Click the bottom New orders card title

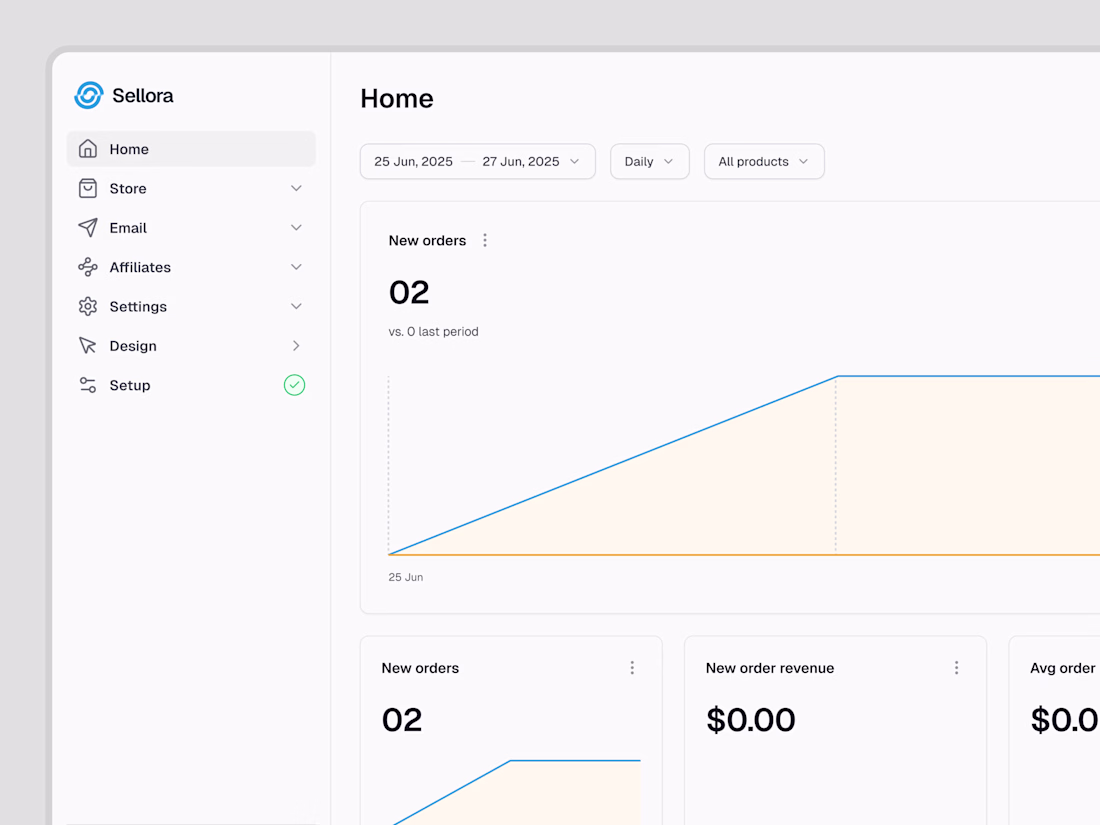pos(420,668)
